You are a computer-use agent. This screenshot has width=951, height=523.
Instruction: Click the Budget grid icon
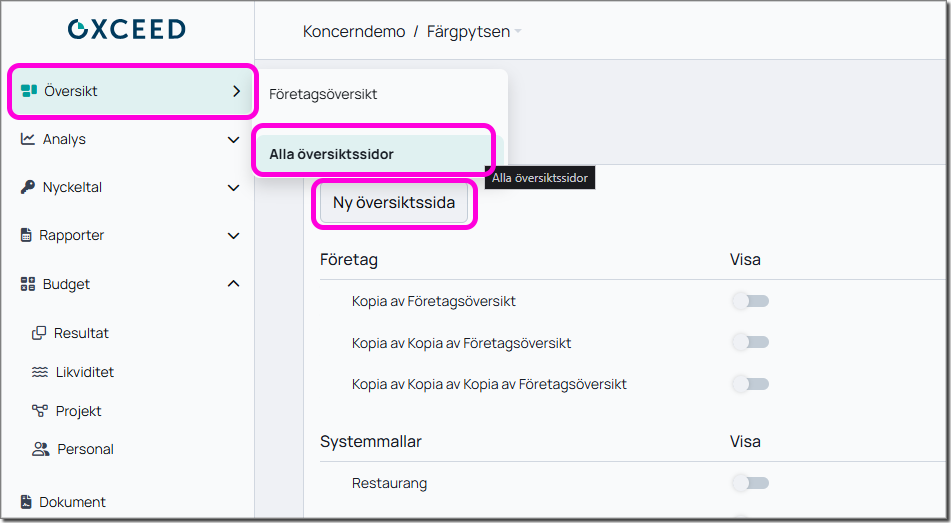[x=28, y=284]
